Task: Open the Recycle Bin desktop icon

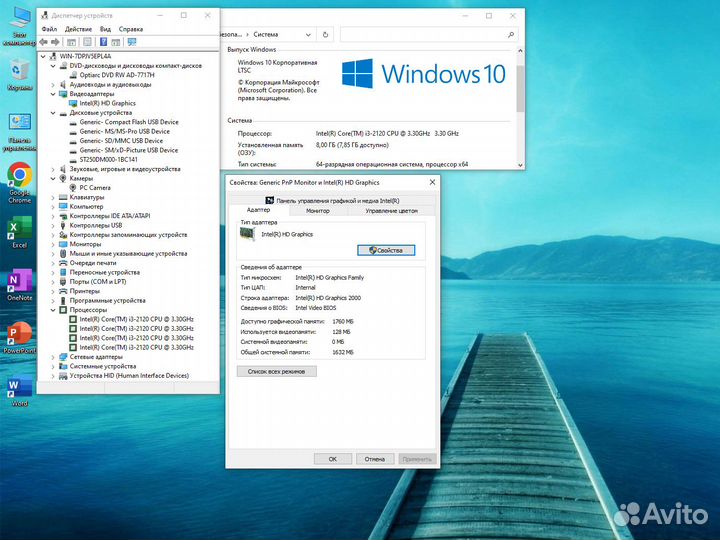Action: 20,74
